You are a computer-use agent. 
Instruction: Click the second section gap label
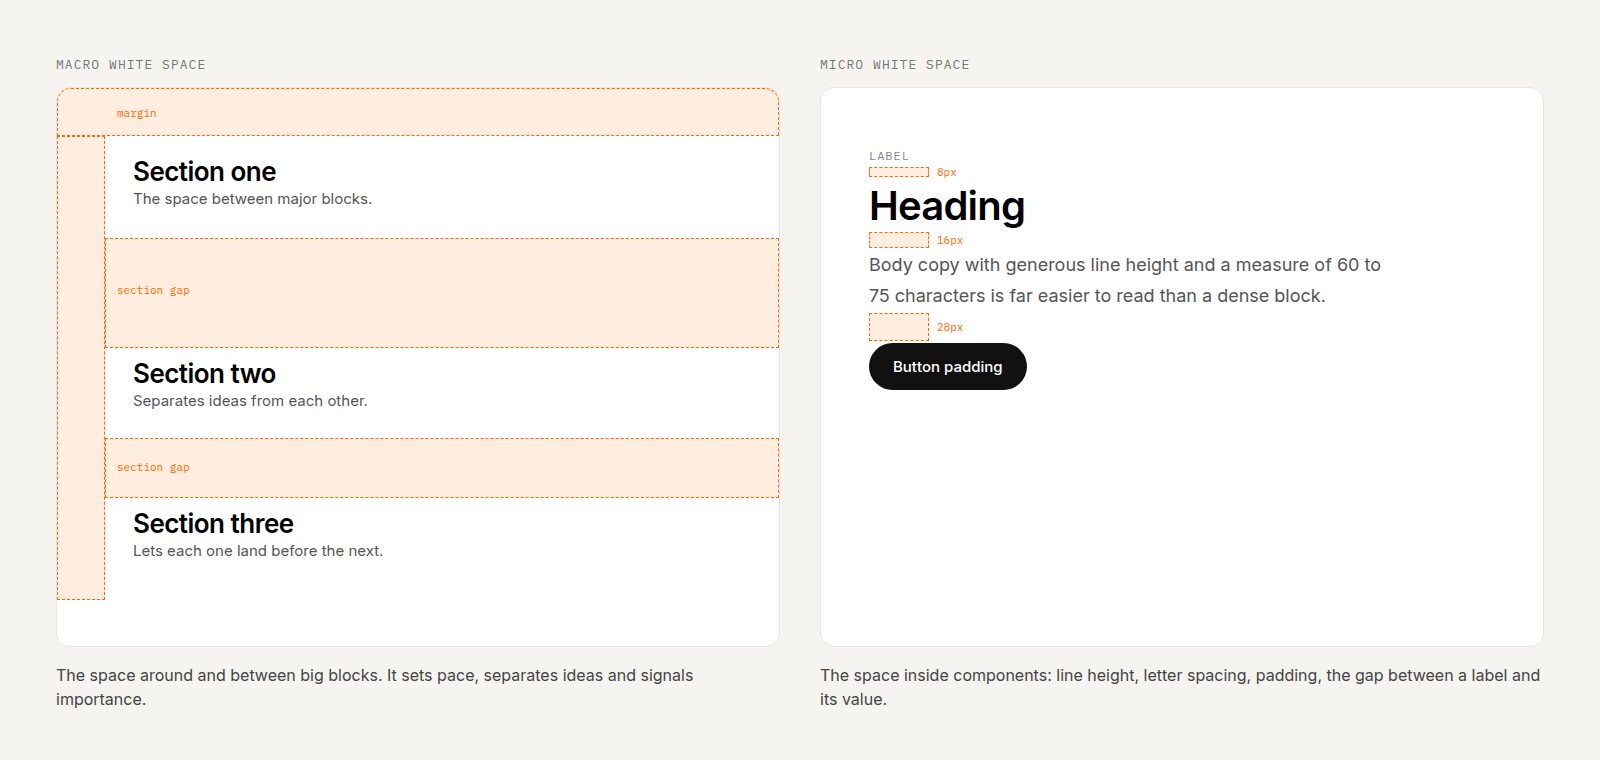click(x=153, y=467)
